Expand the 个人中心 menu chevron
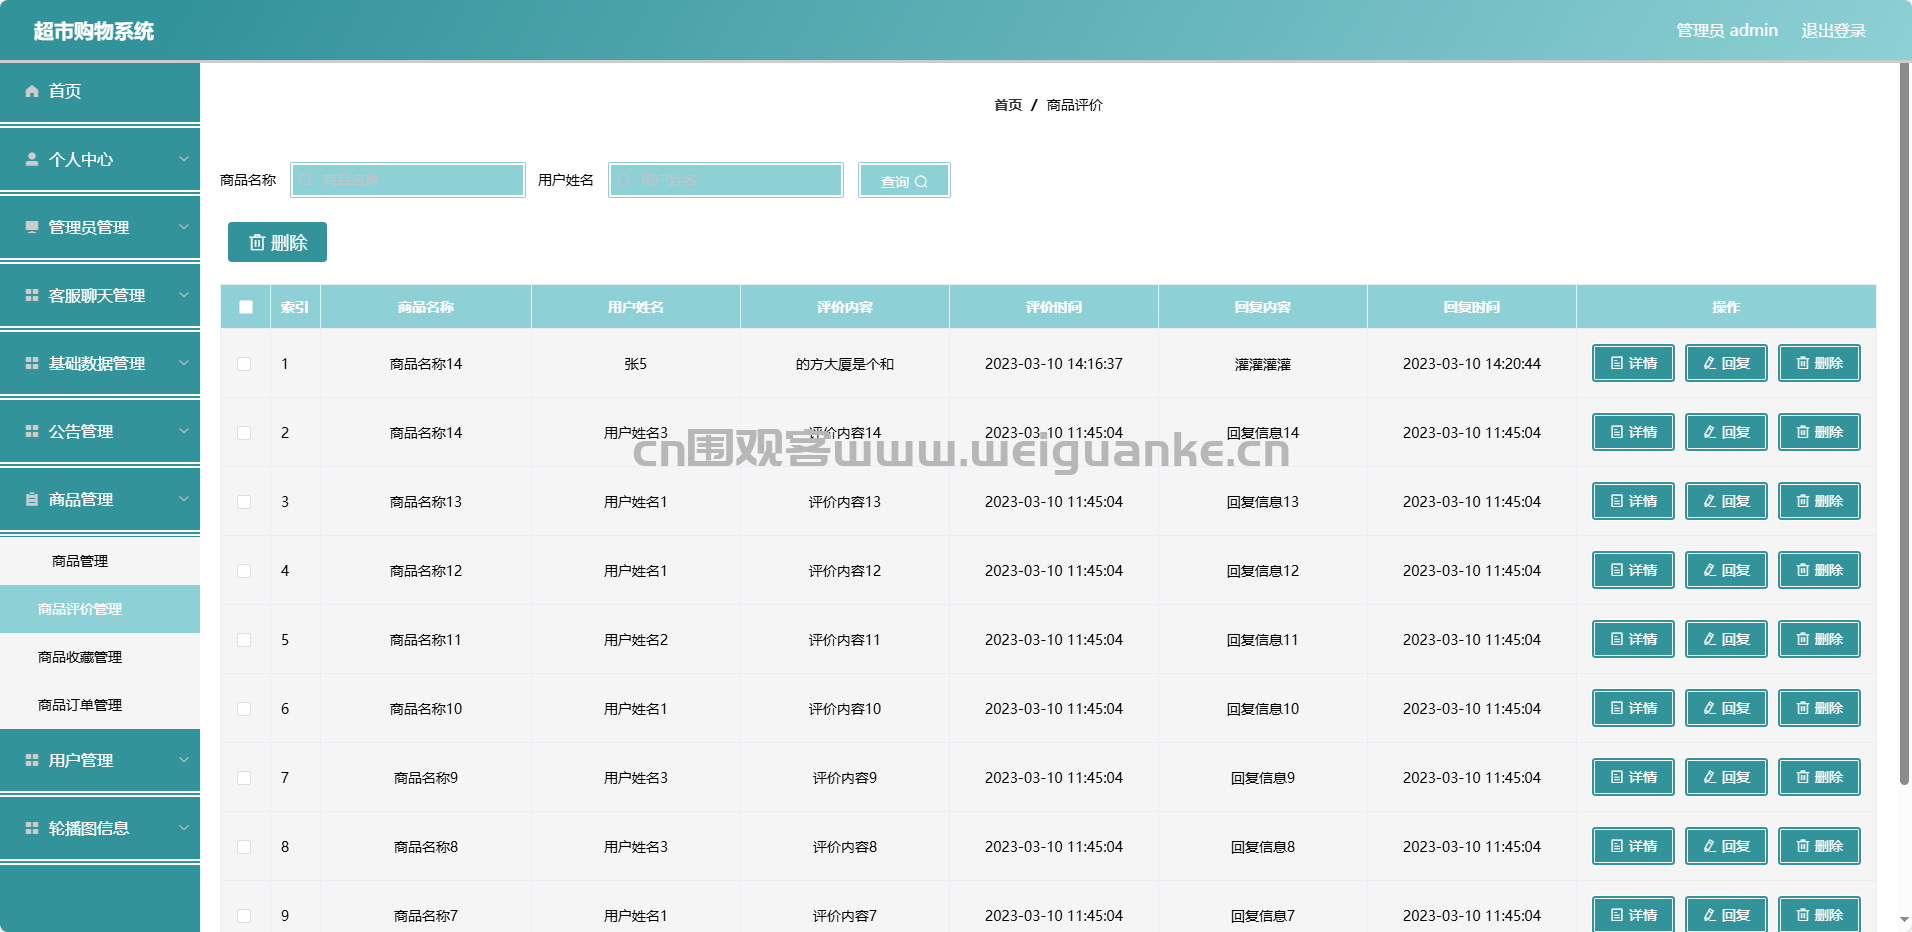The image size is (1912, 932). 184,158
